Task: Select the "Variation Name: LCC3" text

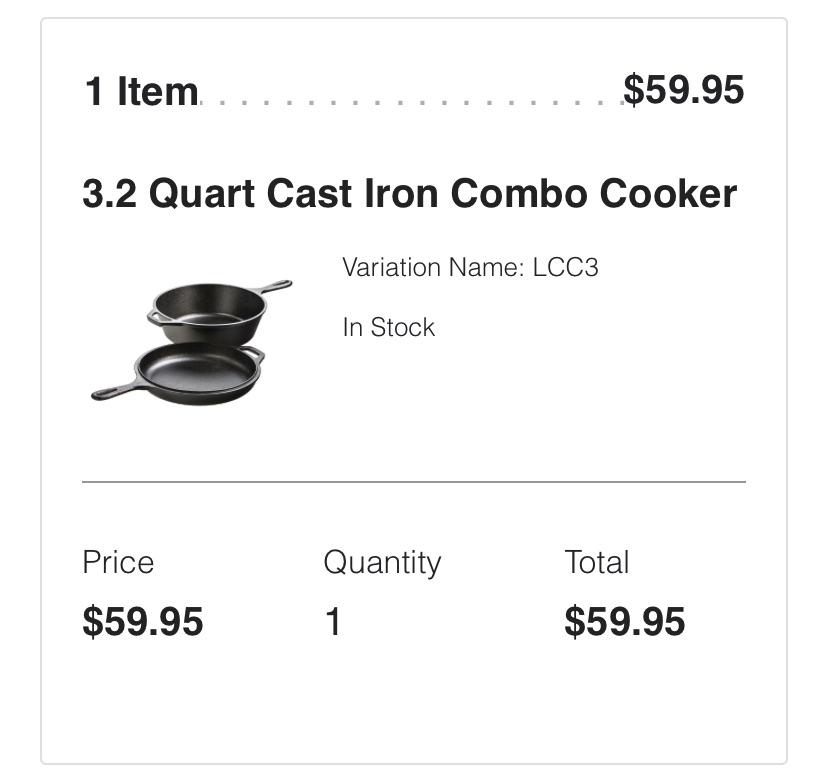Action: tap(470, 268)
